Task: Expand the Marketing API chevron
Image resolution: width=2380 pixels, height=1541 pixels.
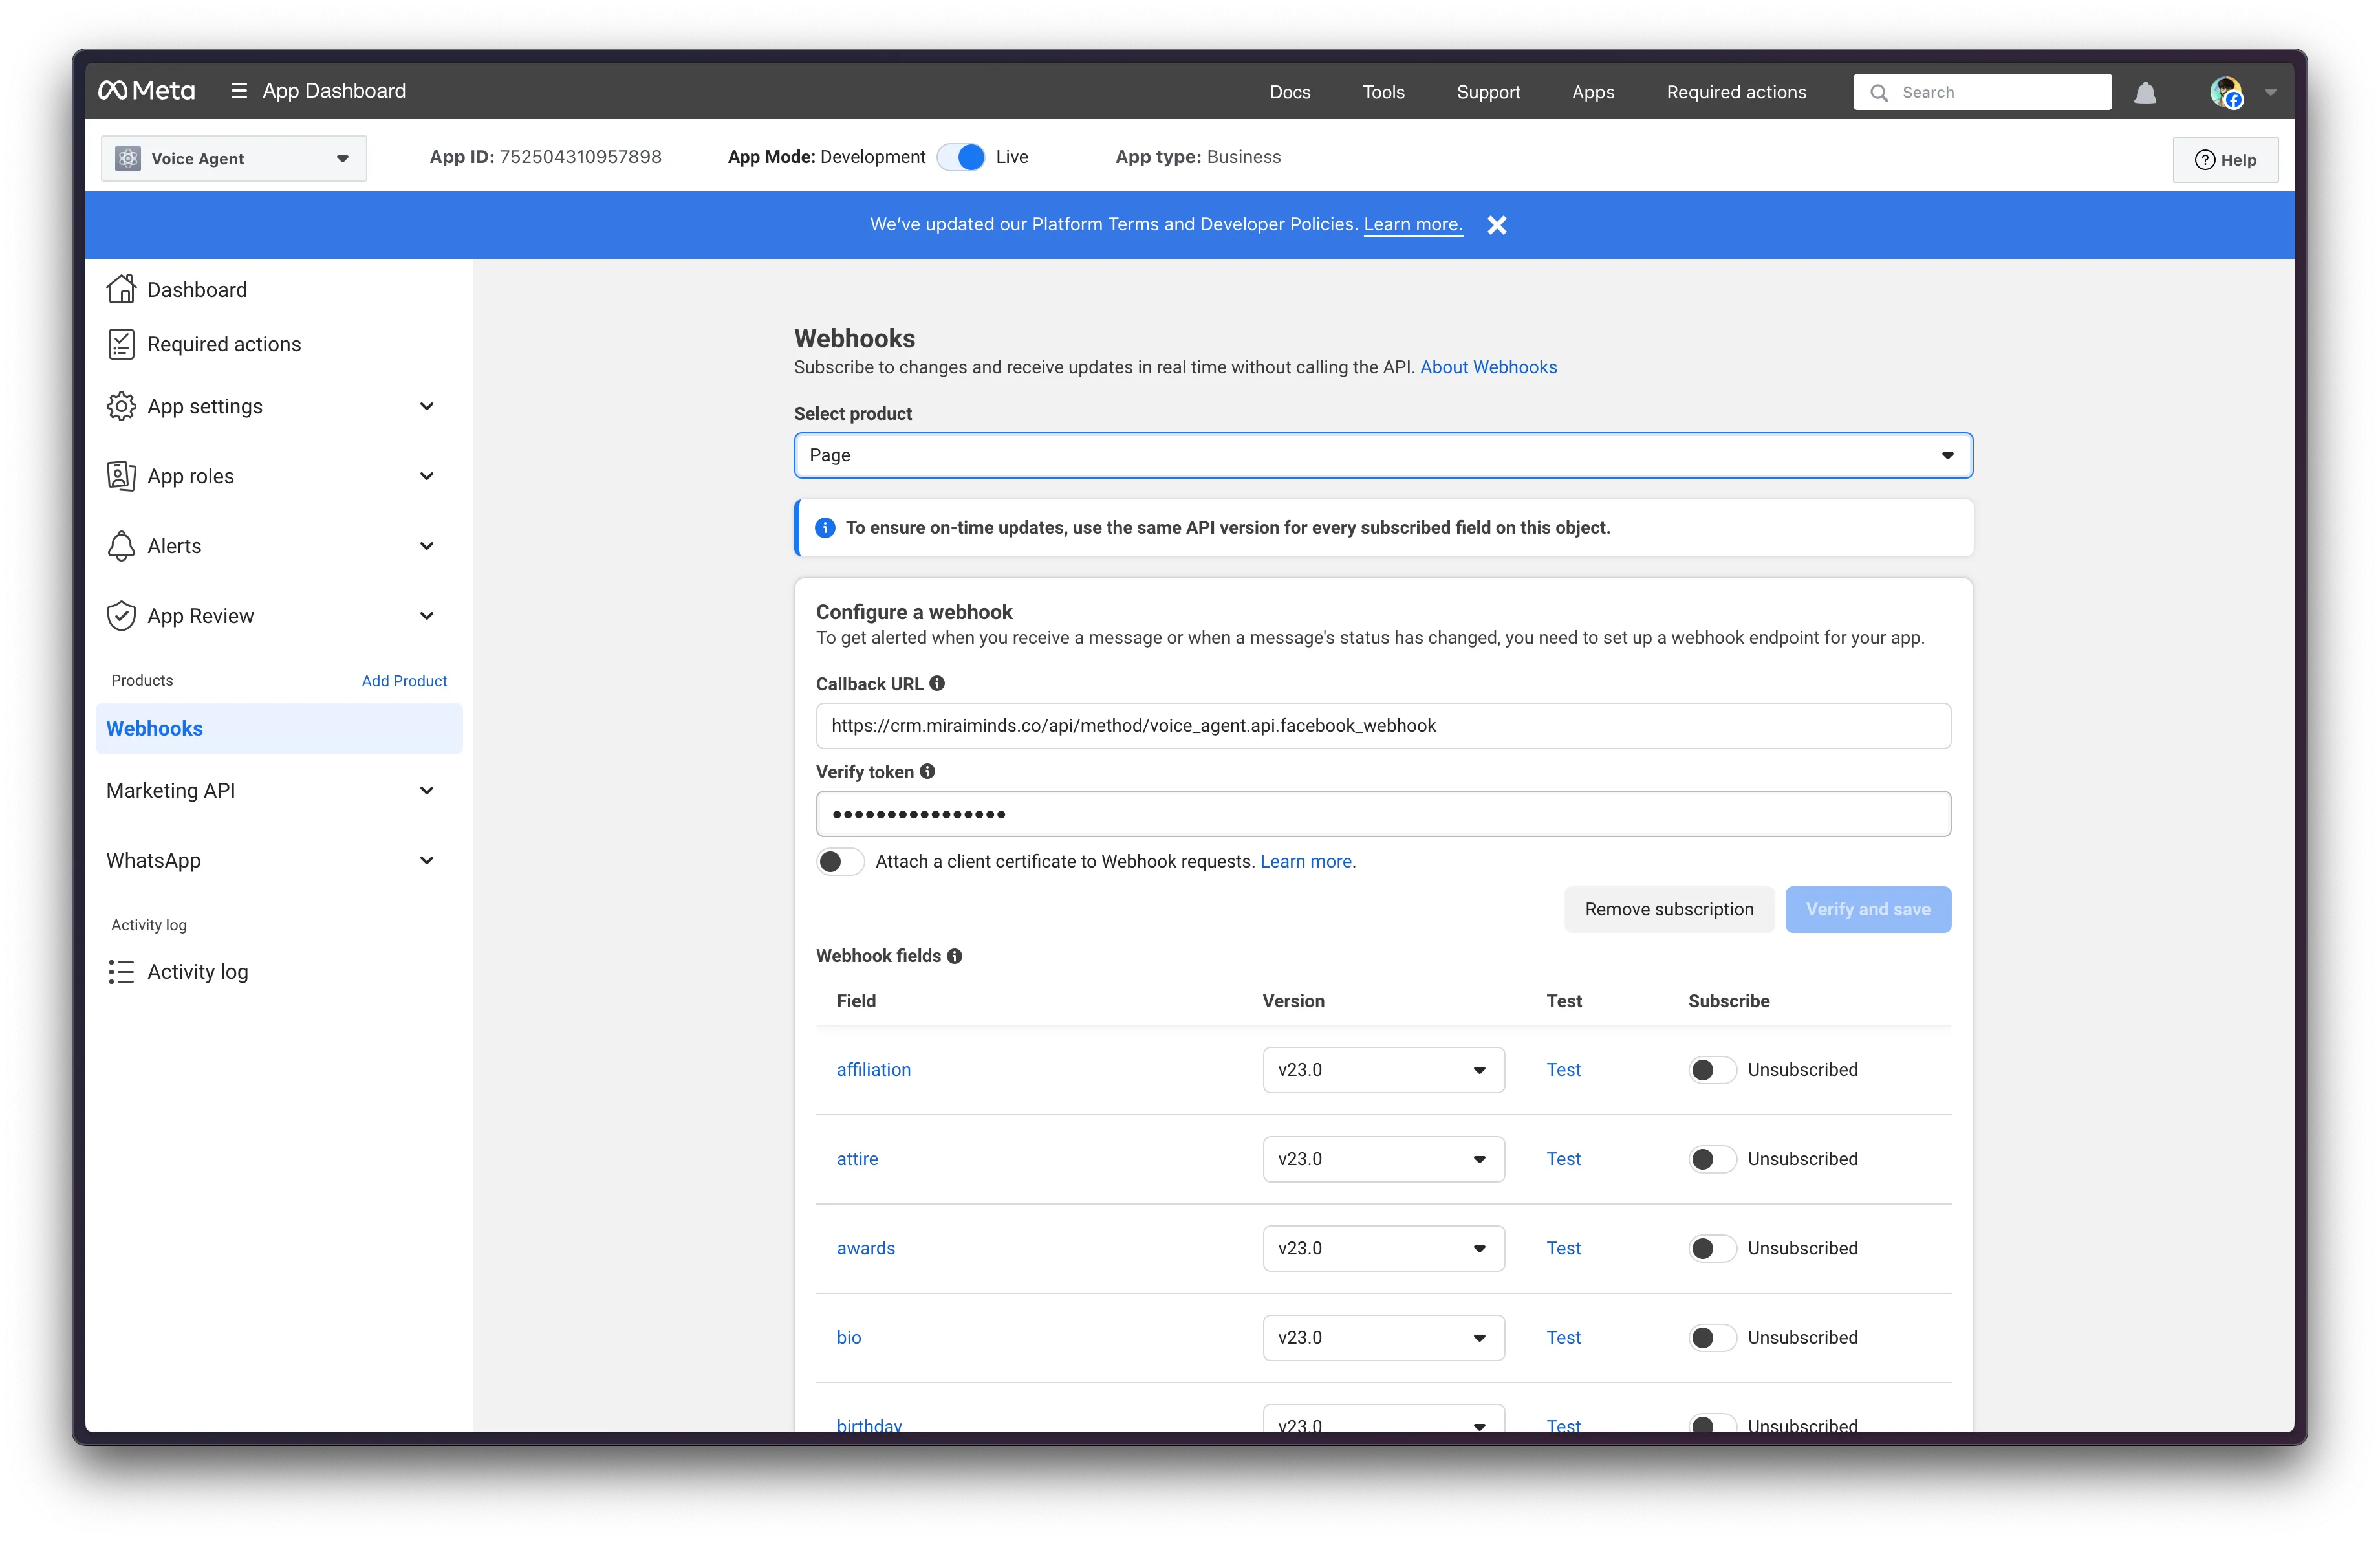Action: point(427,791)
